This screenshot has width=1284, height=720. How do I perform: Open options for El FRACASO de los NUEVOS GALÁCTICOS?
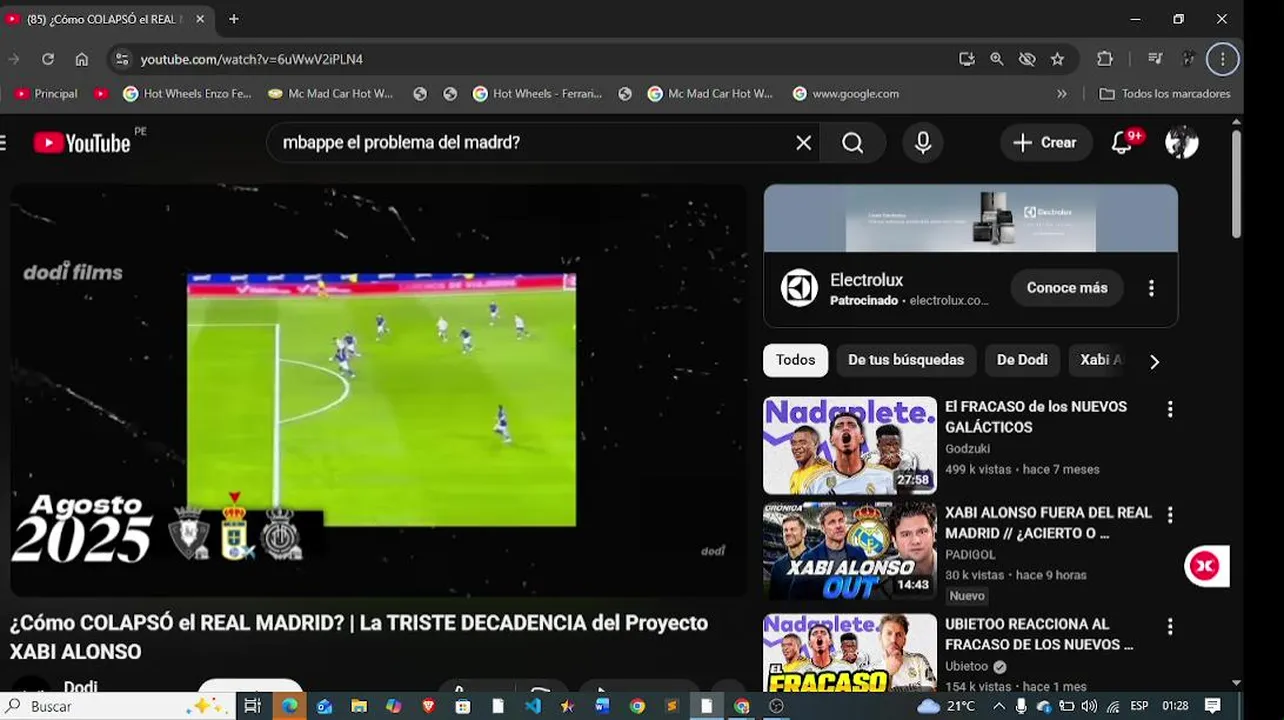click(1170, 409)
